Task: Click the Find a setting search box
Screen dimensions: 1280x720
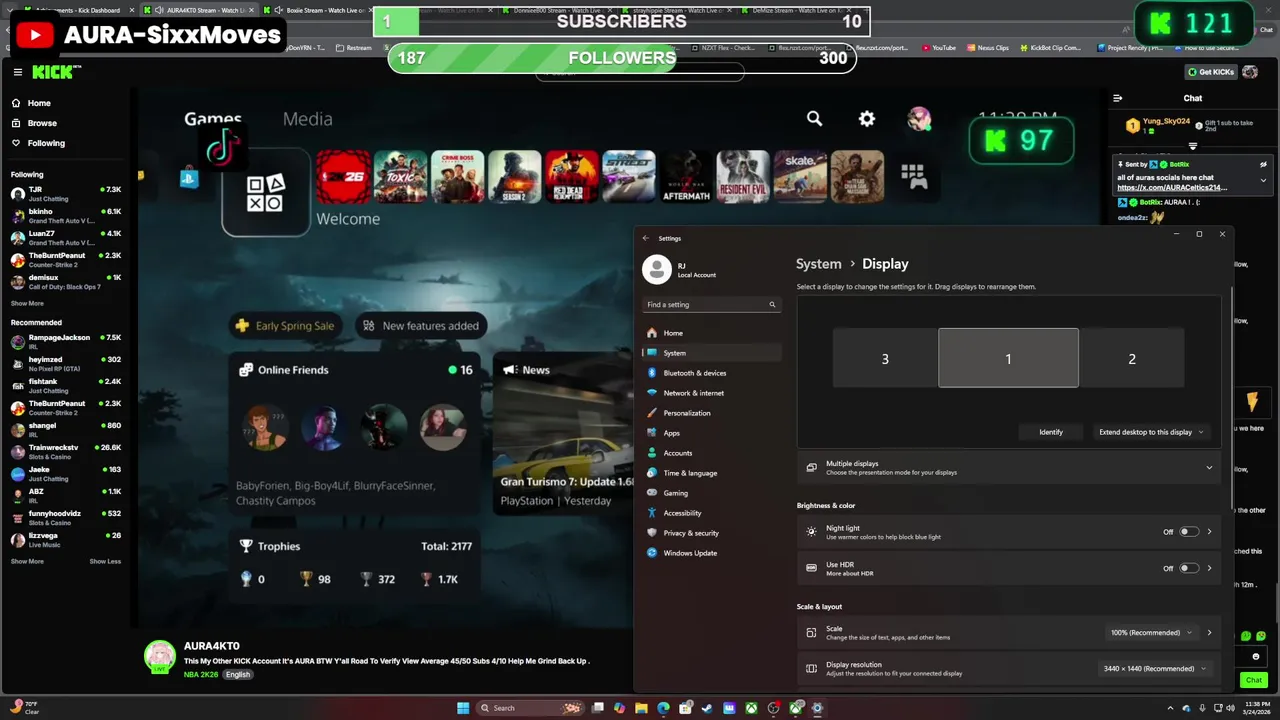Action: point(710,304)
